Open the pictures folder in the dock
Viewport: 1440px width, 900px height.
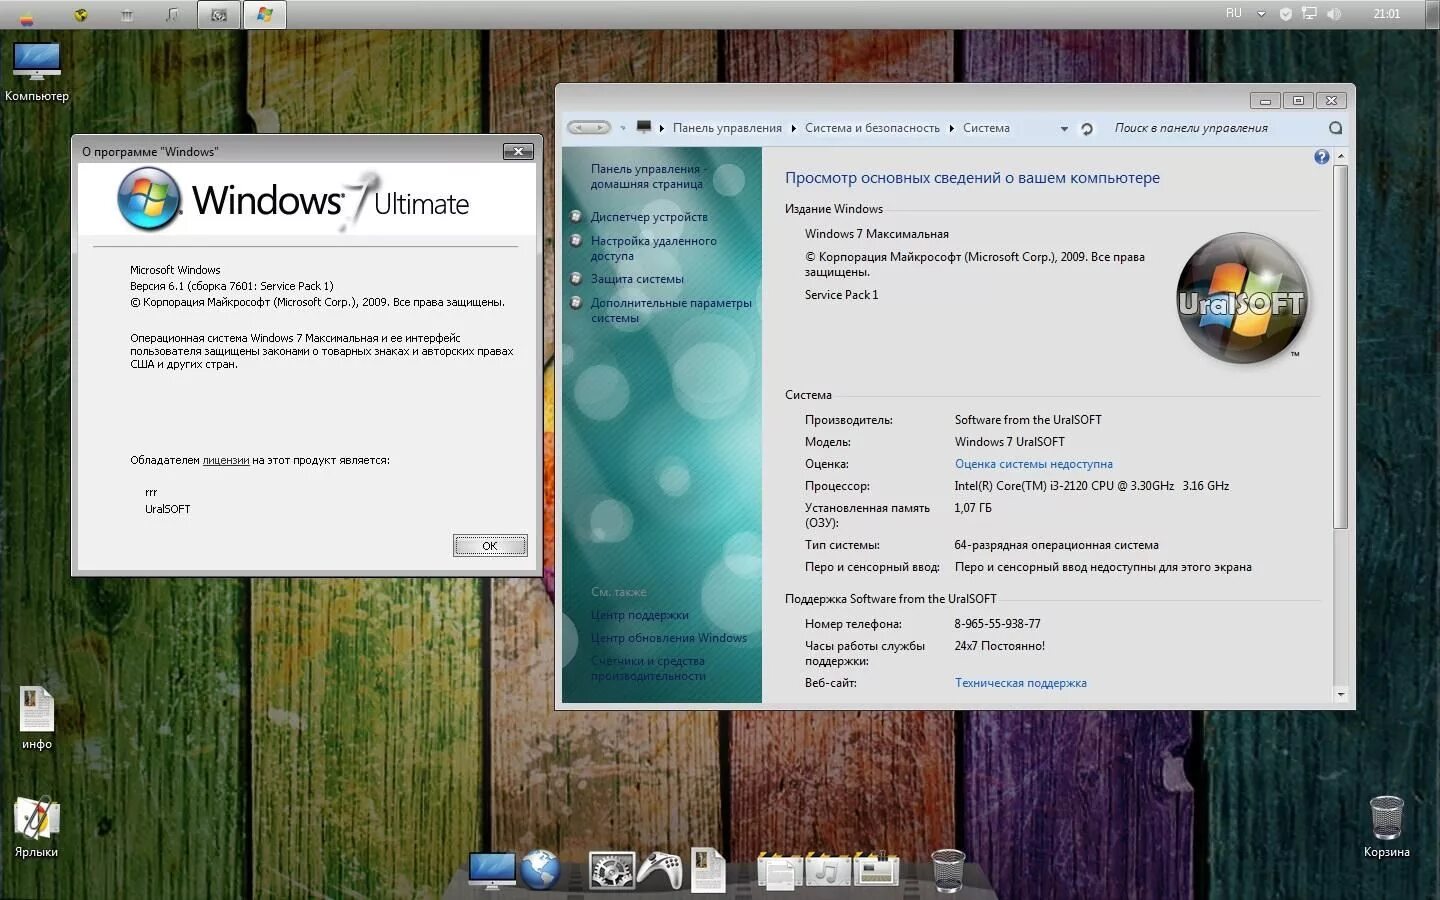coord(877,870)
